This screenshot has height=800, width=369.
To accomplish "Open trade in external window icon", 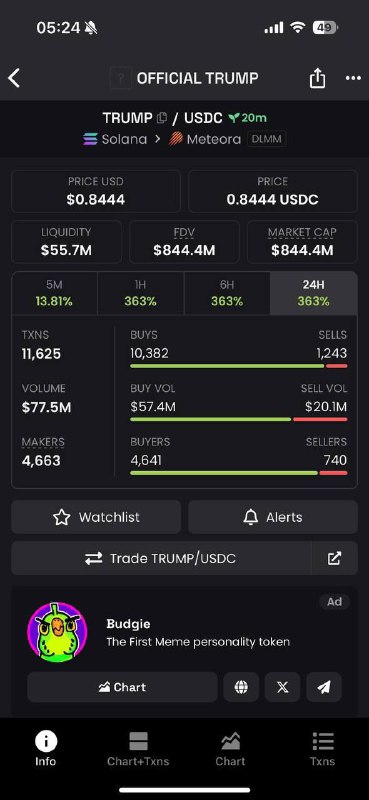I will [x=334, y=558].
